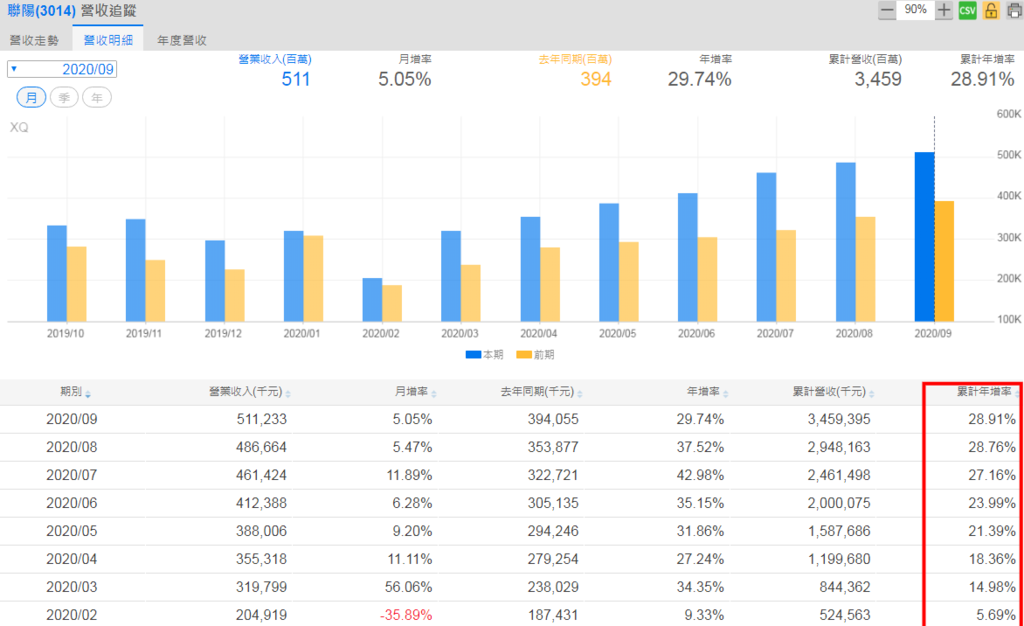
Task: Click the 2019/12 axis label
Action: click(223, 334)
